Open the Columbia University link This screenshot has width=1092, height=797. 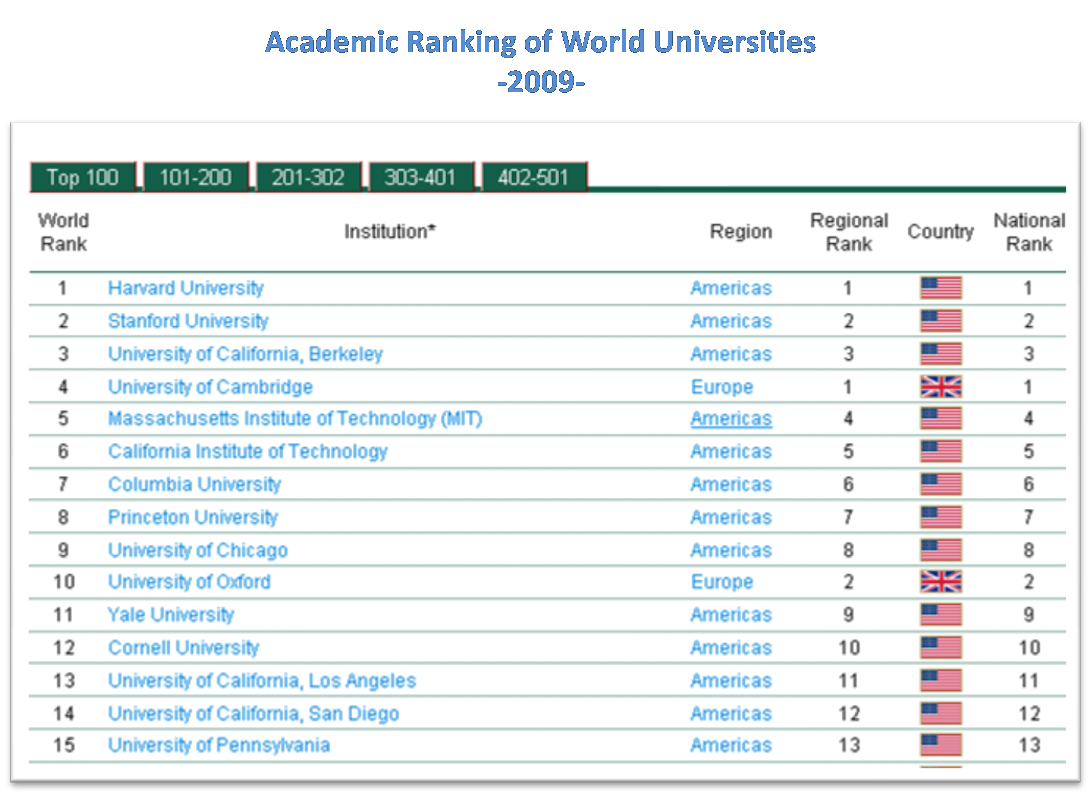pos(194,484)
